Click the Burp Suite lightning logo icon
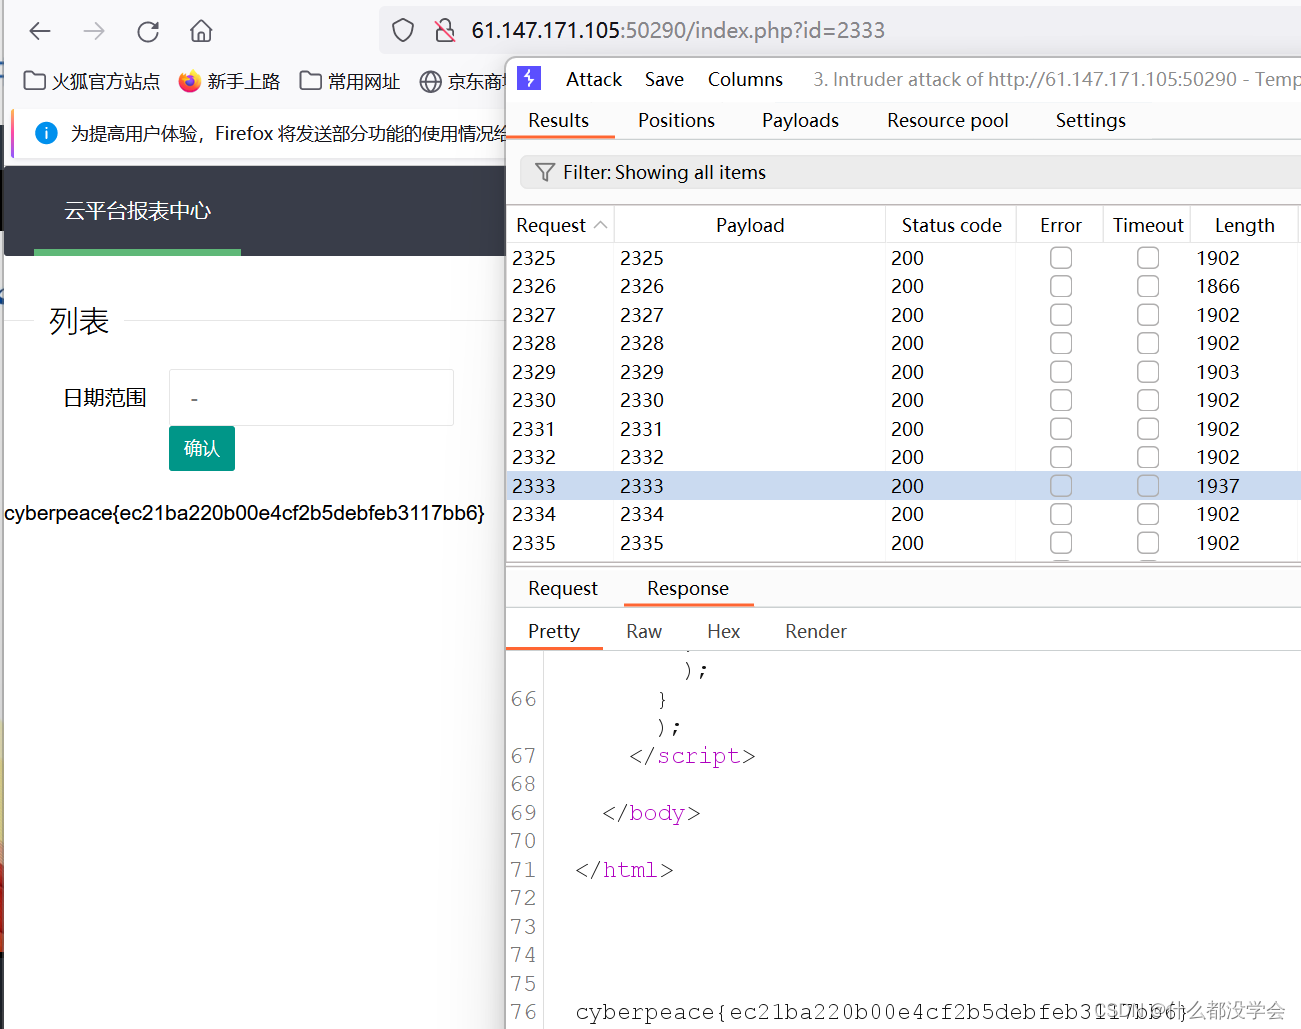The width and height of the screenshot is (1301, 1029). (x=529, y=78)
